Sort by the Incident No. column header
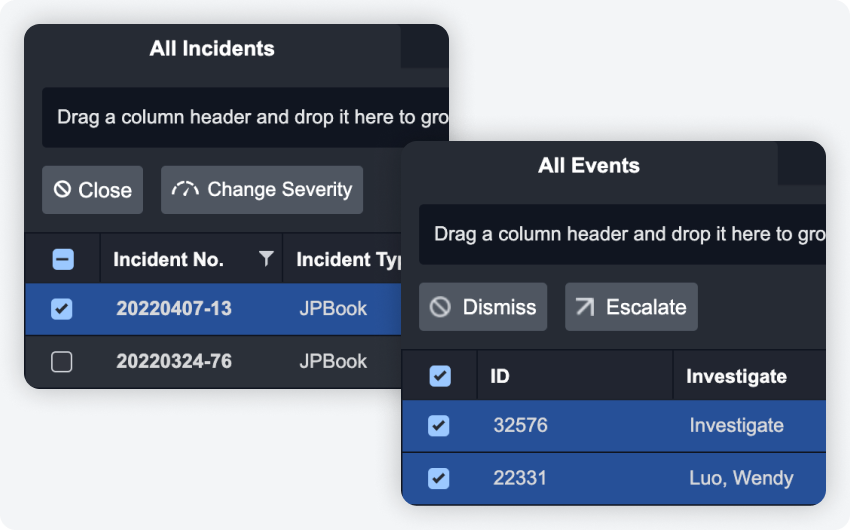This screenshot has height=530, width=850. pos(168,260)
